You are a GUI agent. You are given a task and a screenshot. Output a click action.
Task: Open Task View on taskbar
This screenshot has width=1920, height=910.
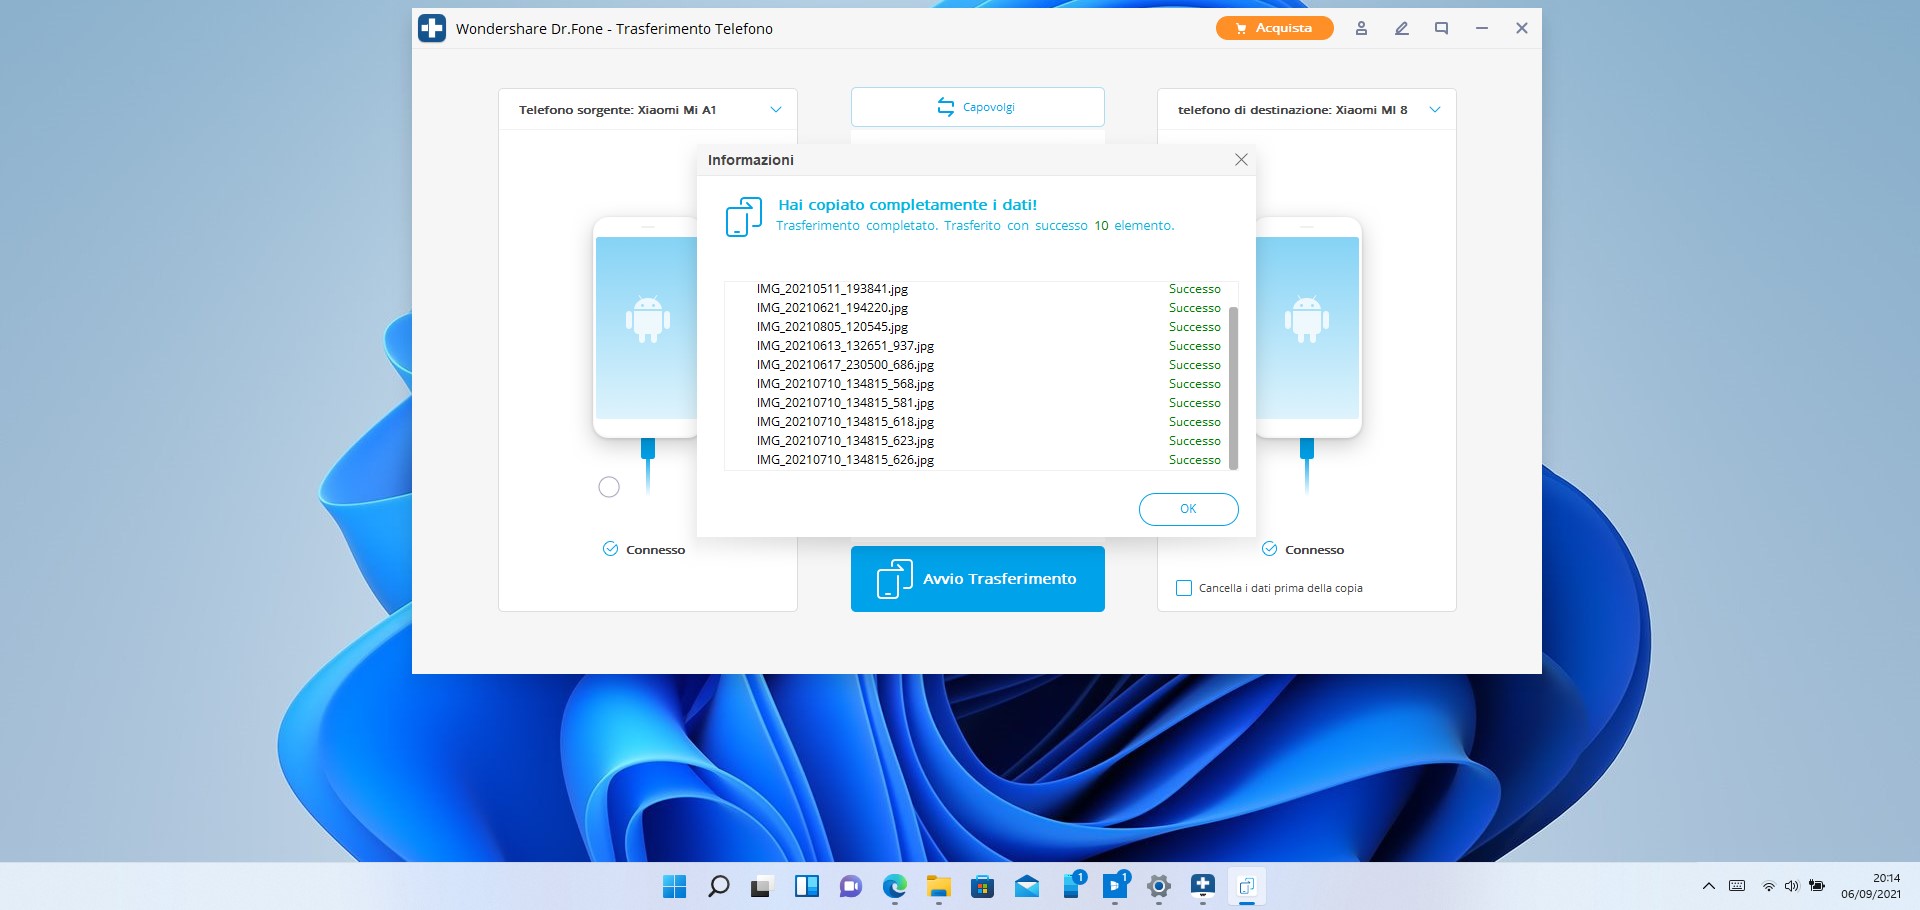(763, 886)
